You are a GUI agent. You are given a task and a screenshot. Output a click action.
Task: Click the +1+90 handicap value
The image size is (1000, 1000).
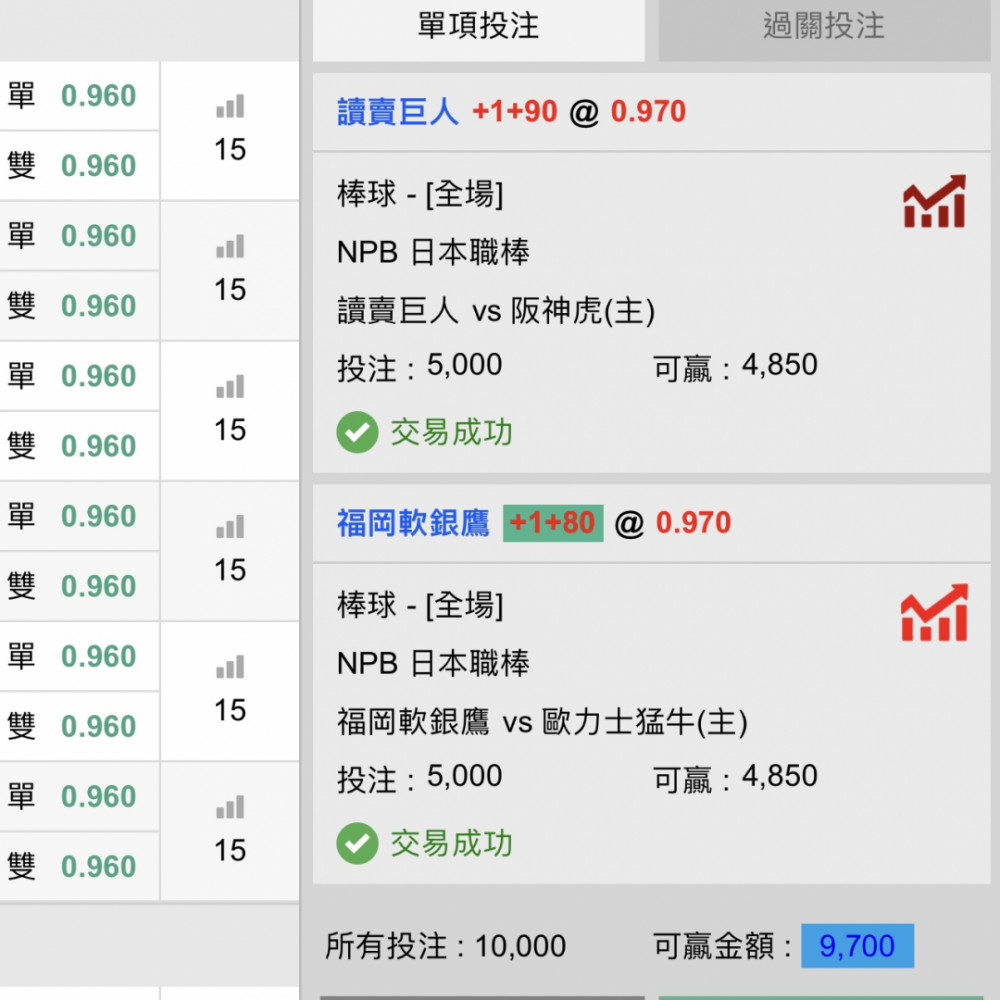pos(515,112)
